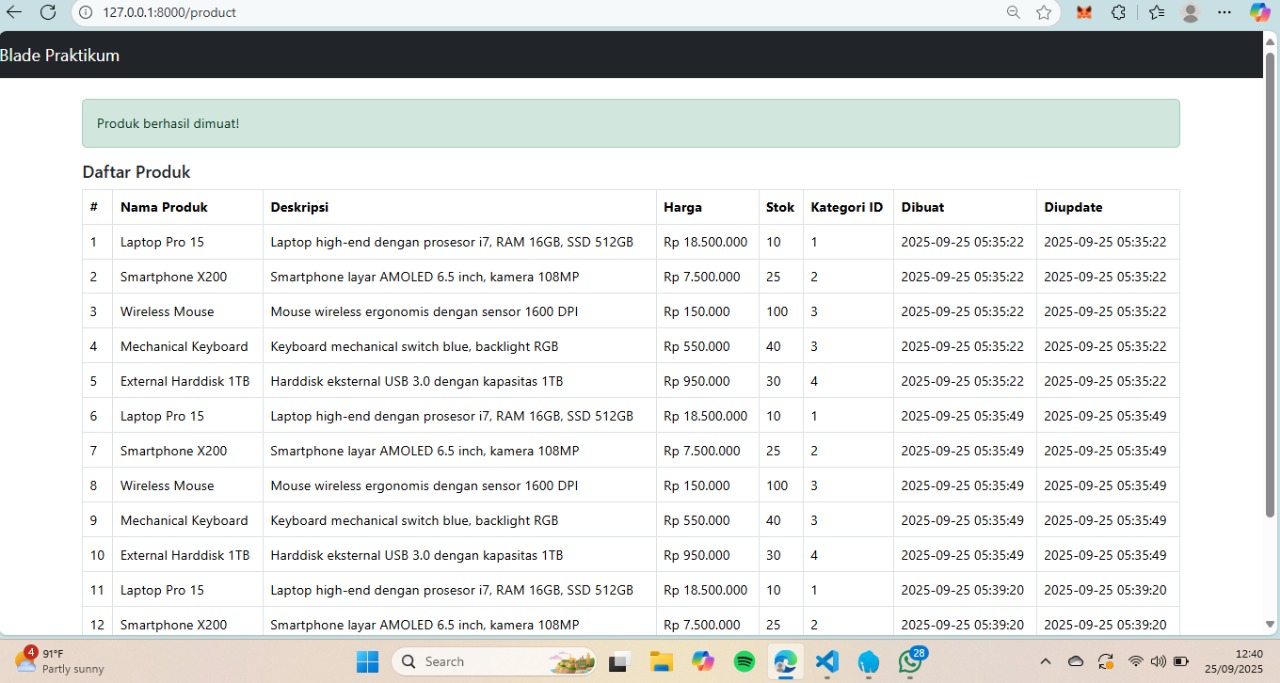Click the scrollbar down arrow

[x=1270, y=625]
